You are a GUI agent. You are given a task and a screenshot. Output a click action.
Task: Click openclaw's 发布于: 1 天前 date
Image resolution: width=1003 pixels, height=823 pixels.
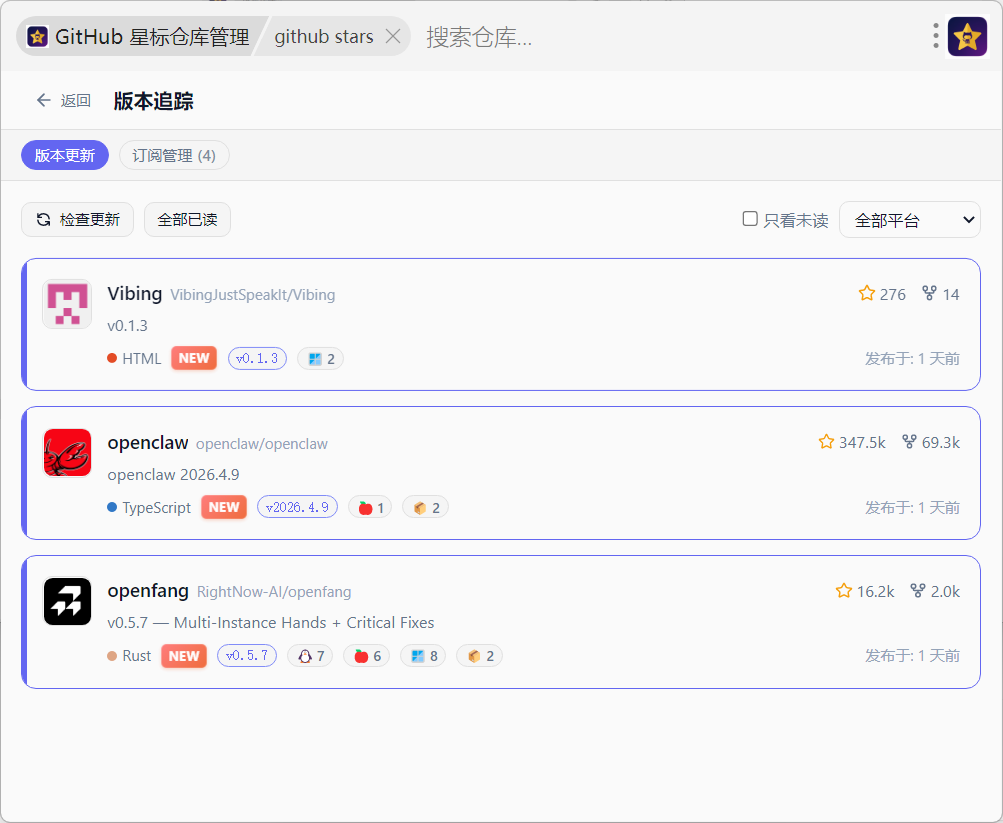(x=912, y=508)
